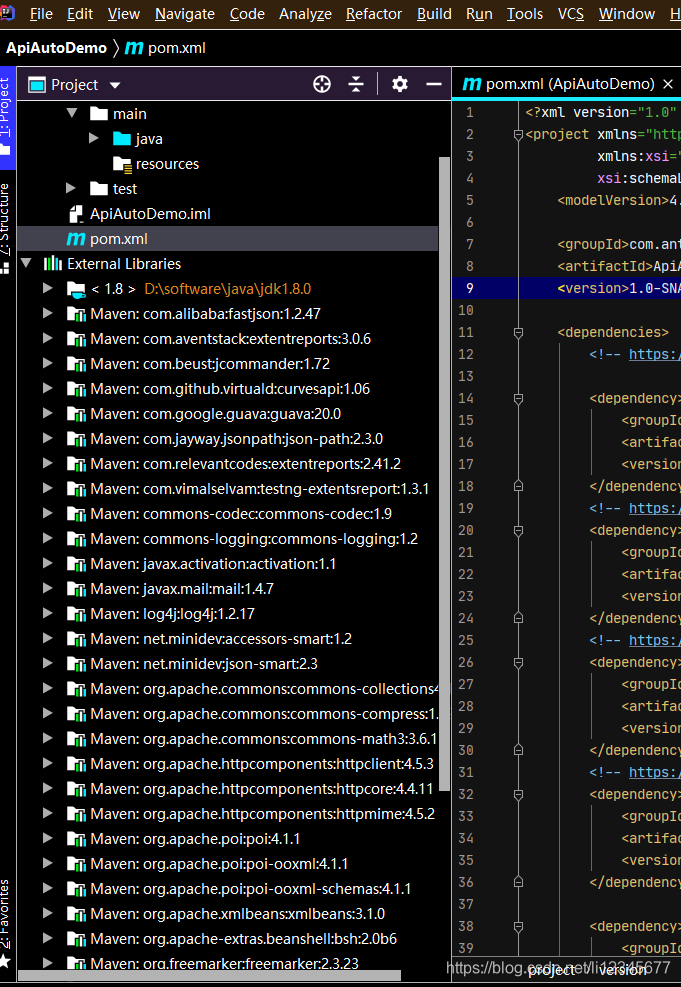The width and height of the screenshot is (681, 987).
Task: Select the java source folder icon
Action: 122,138
